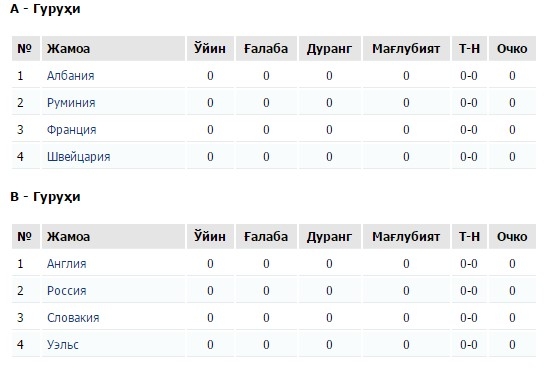This screenshot has width=547, height=374.
Task: Open the Албания team link
Action: [x=70, y=76]
